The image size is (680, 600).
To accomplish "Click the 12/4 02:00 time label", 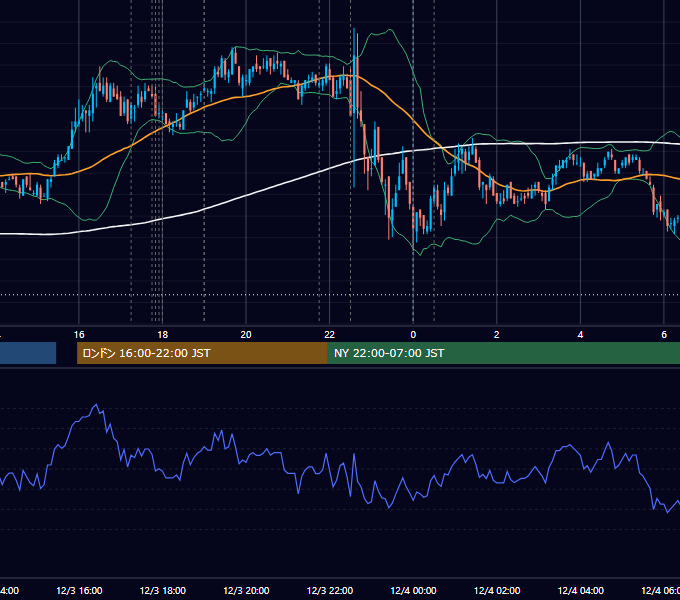I will (497, 590).
